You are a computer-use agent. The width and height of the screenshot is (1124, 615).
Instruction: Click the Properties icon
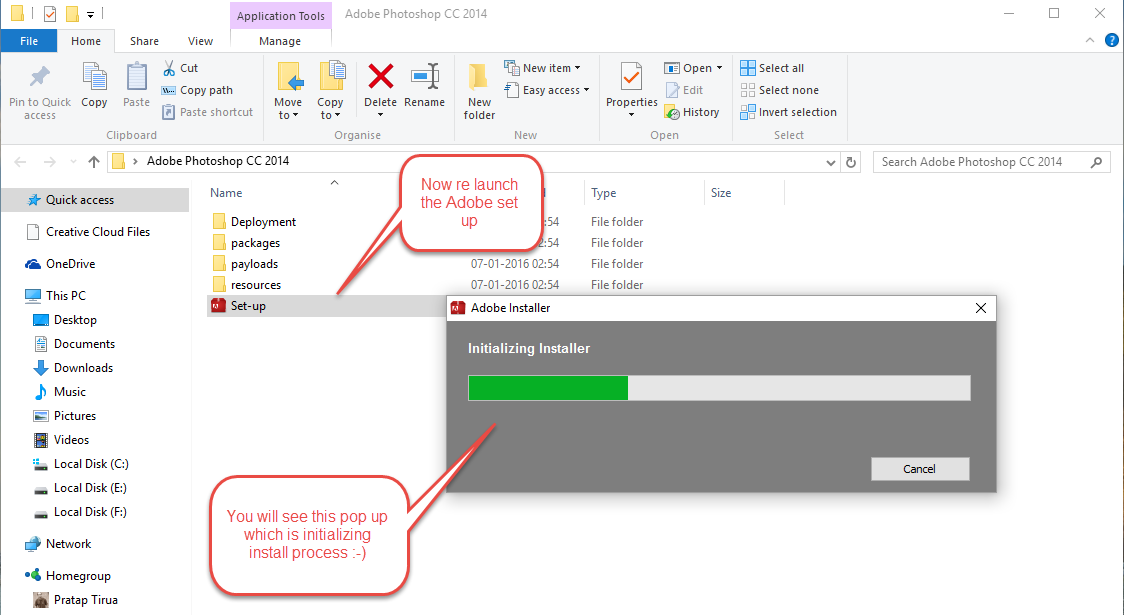[x=632, y=77]
